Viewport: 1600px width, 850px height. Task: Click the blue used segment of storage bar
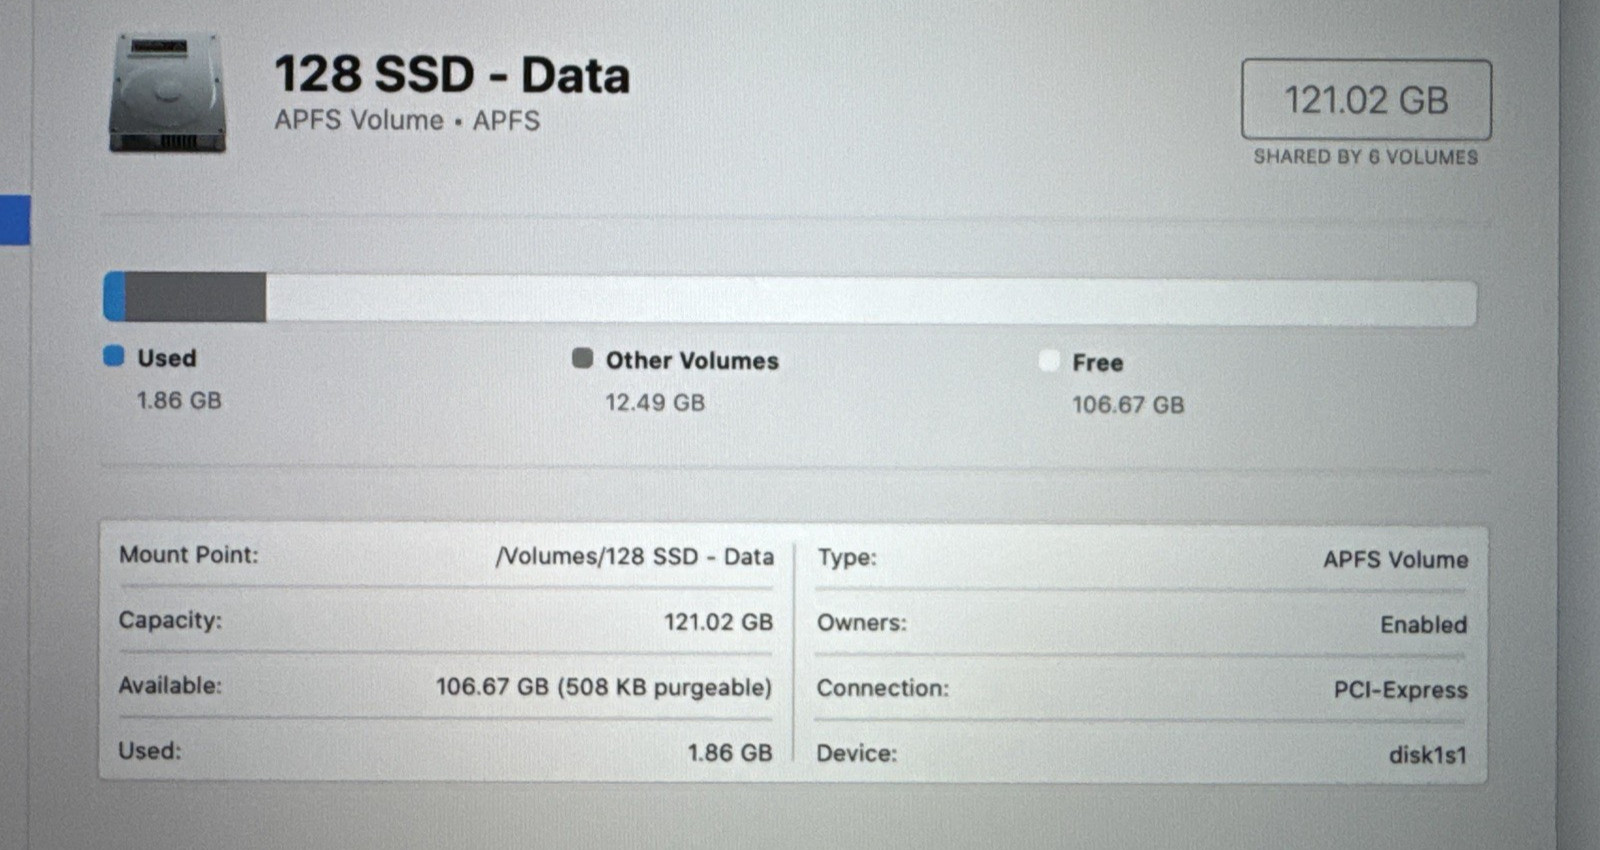click(x=115, y=297)
